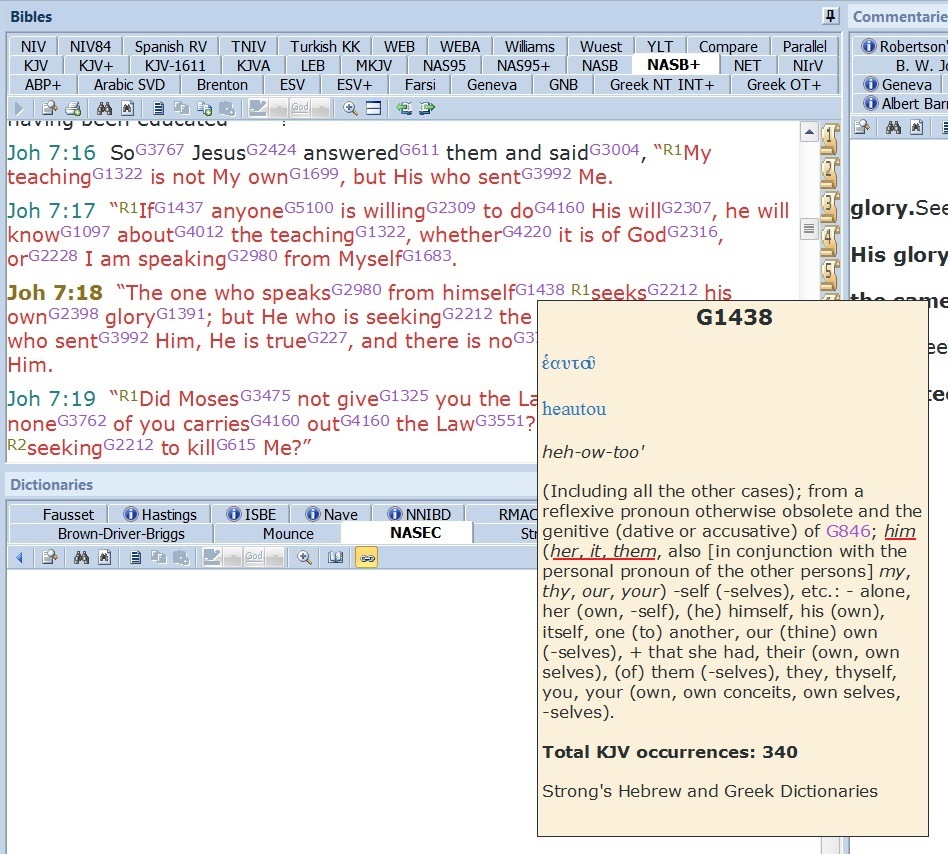
Task: Click the print icon in Bibles toolbar
Action: 73,108
